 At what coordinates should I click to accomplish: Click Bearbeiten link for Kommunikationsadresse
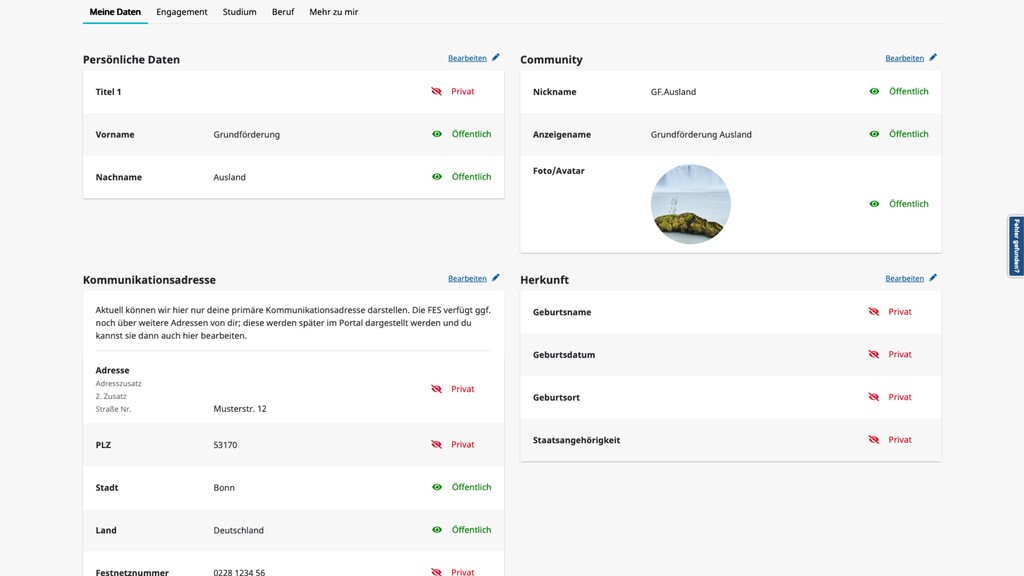(x=467, y=278)
